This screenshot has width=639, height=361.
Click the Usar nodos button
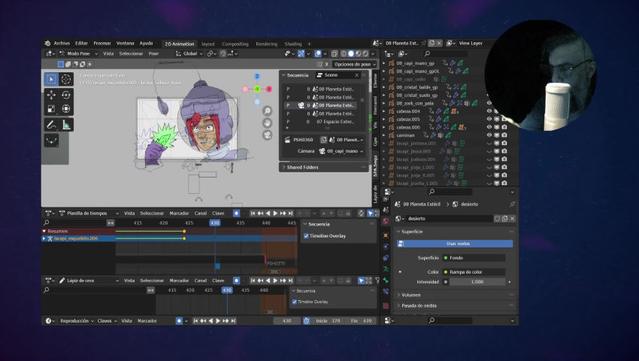[x=455, y=244]
